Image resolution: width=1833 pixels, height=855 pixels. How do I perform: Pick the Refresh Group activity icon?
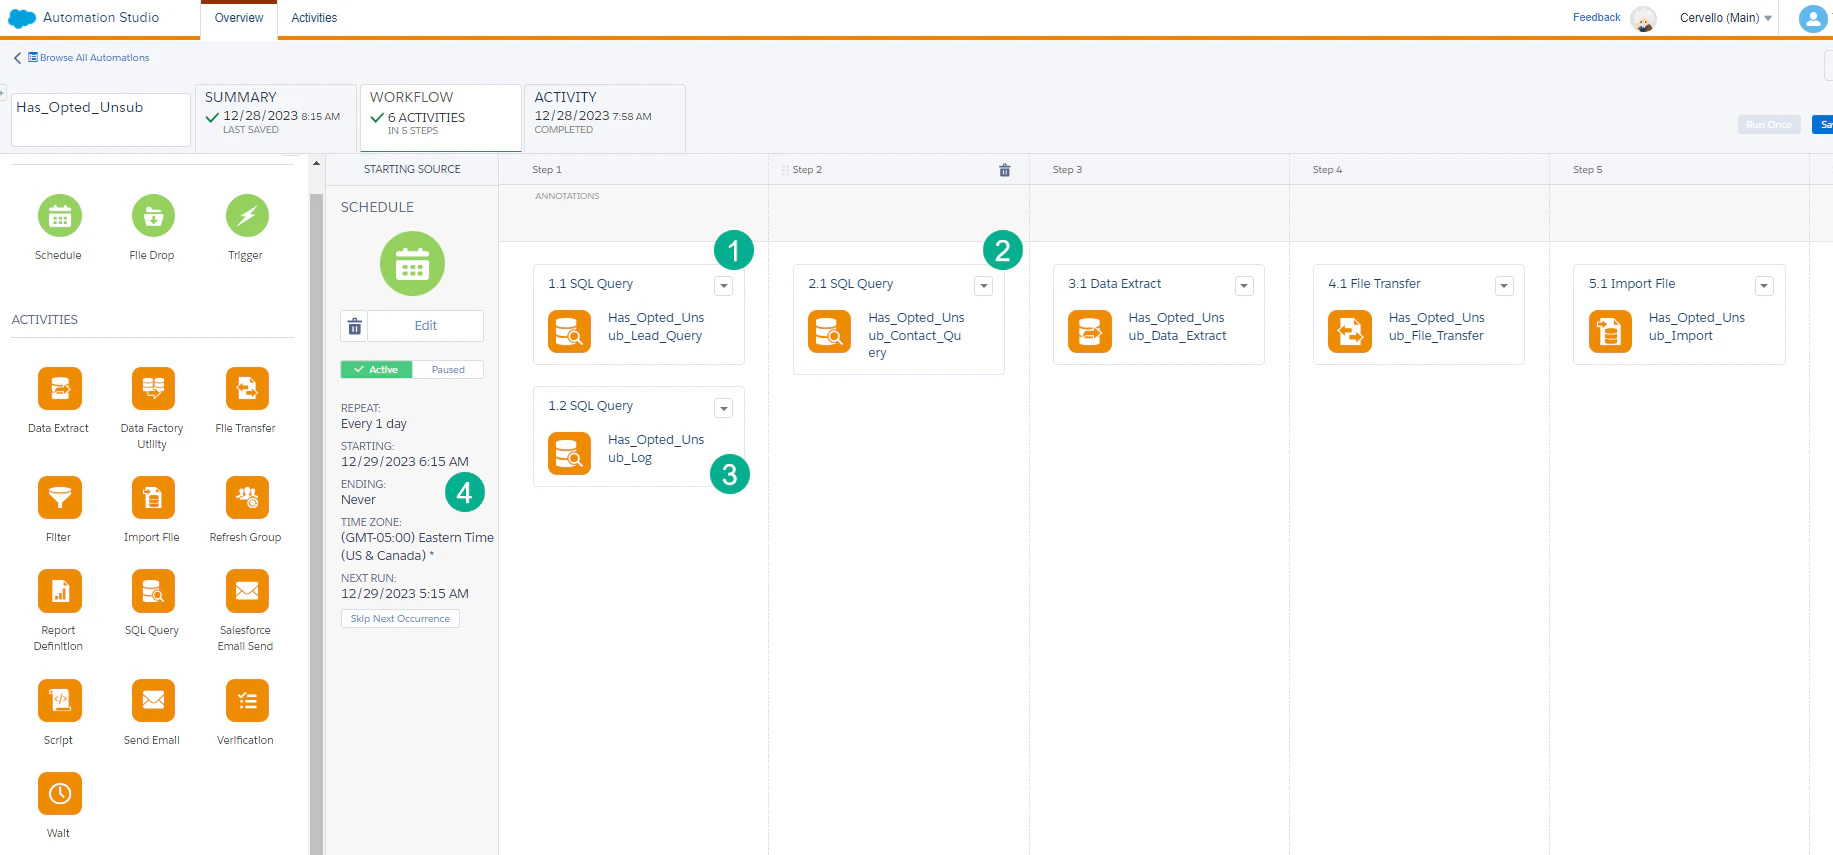point(247,497)
